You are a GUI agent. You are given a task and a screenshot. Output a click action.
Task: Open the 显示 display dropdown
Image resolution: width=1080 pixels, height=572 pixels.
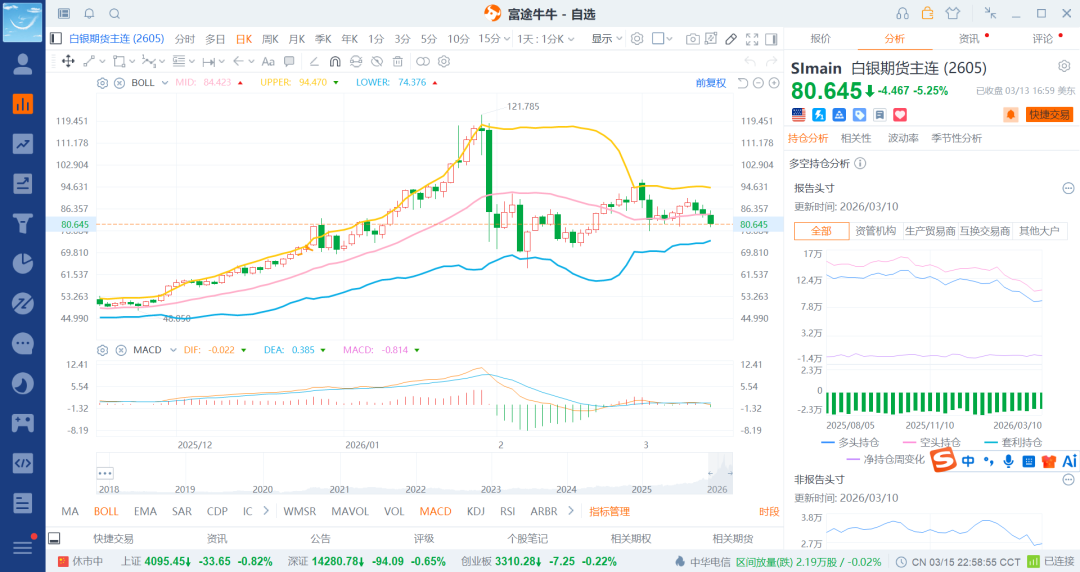click(x=606, y=39)
